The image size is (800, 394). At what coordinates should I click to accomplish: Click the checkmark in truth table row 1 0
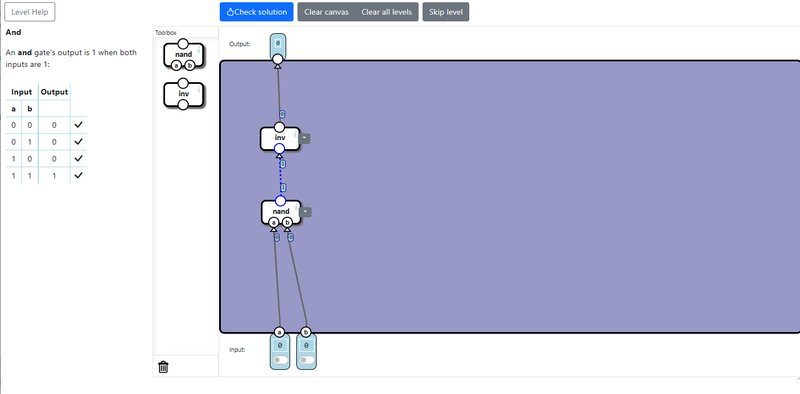(x=78, y=158)
